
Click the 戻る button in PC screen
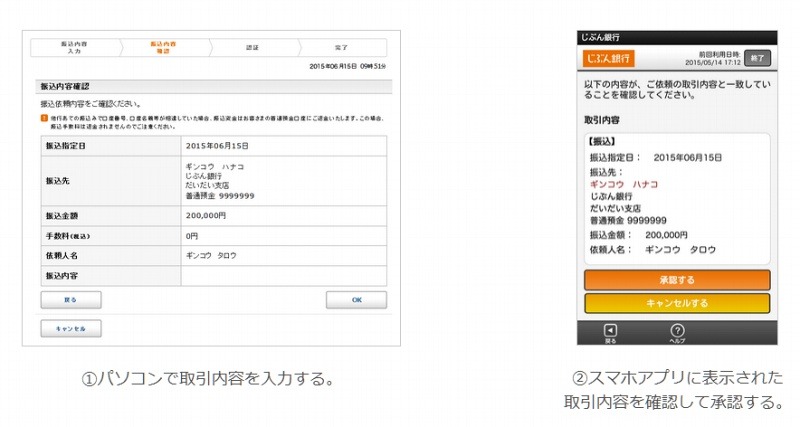71,300
